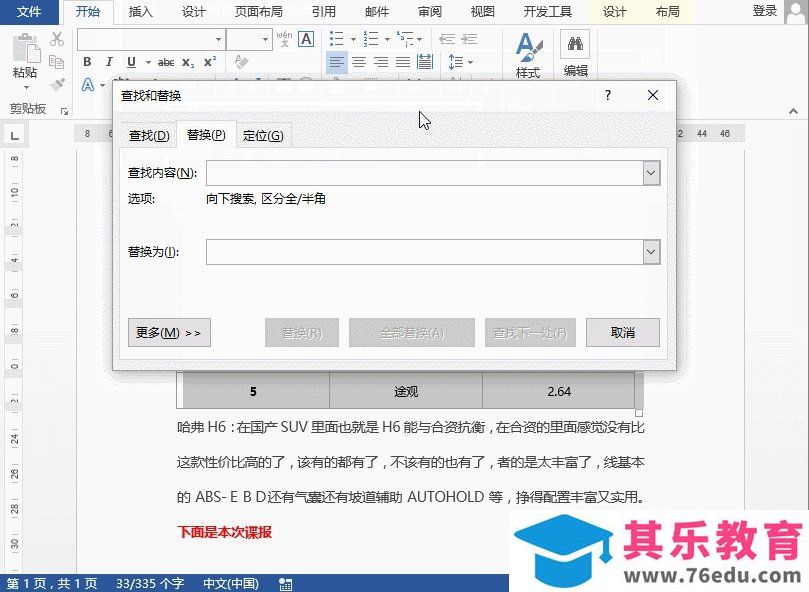Align text left

336,62
